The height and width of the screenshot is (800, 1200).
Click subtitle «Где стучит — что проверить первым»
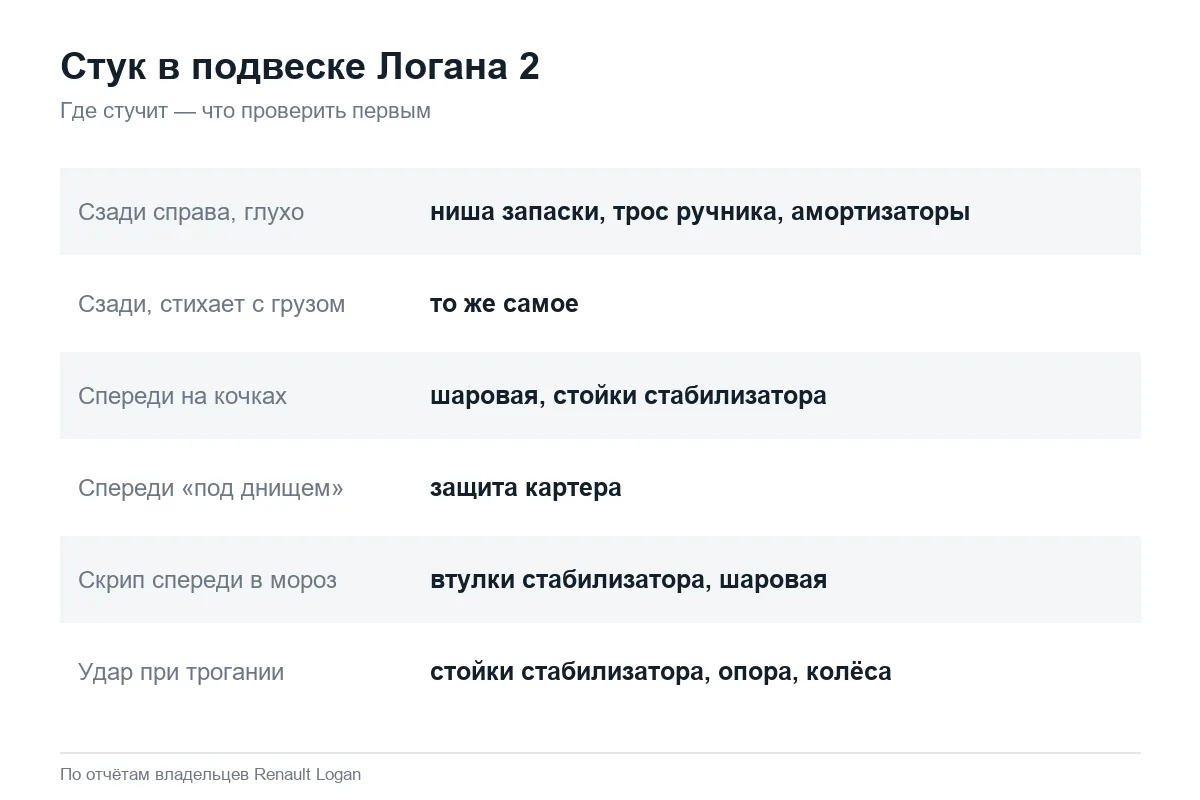click(245, 111)
